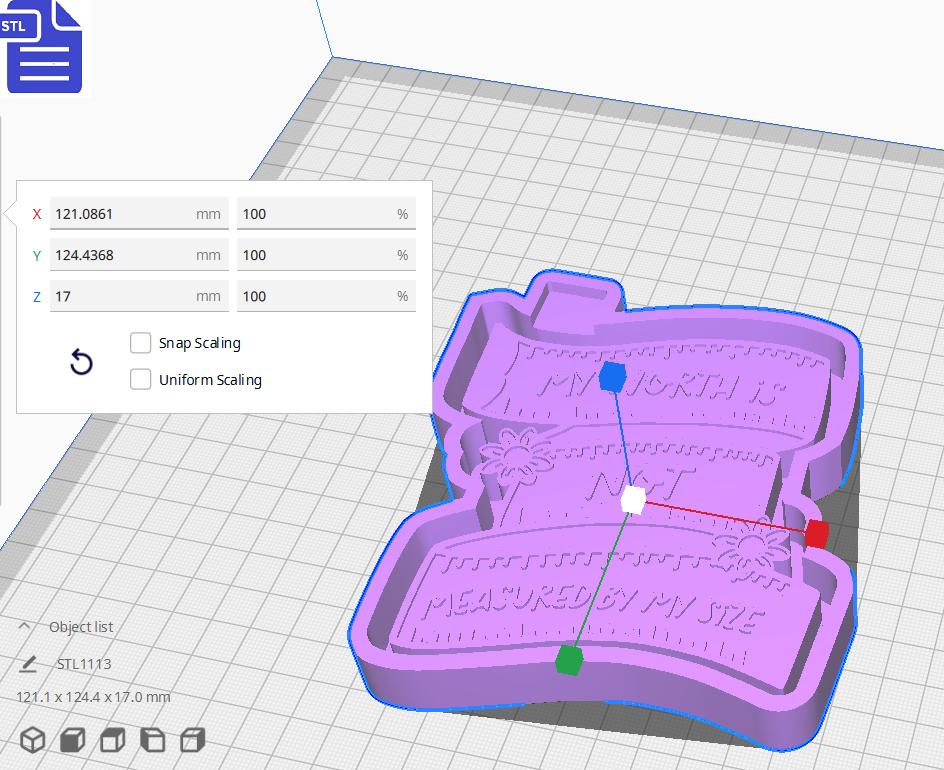Select STL1113 in the Object list
Viewport: 944px width, 770px height.
(x=82, y=663)
